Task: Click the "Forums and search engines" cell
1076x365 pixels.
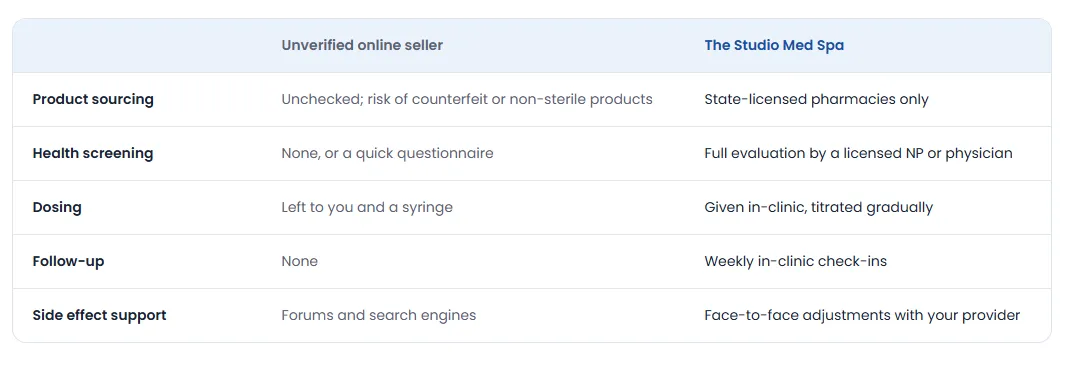Action: tap(379, 316)
